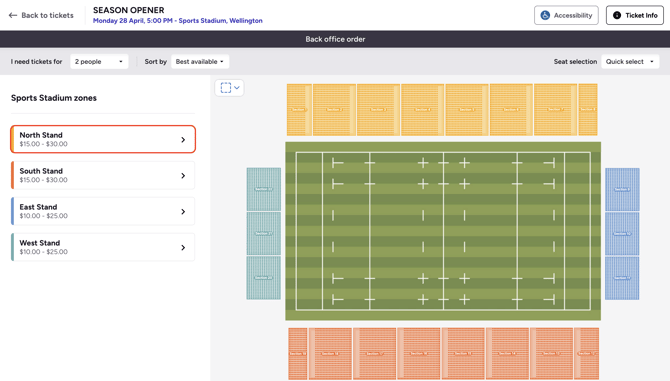Screen dimensions: 670x381
Task: Select yellow Section 7 on the stadium map
Action: 555,110
